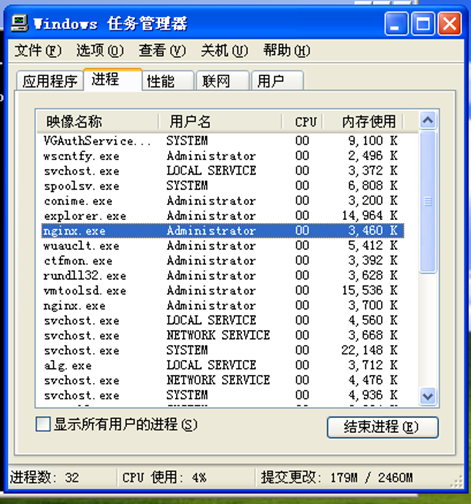Switch to the 用户 tab
This screenshot has width=471, height=504.
tap(277, 81)
